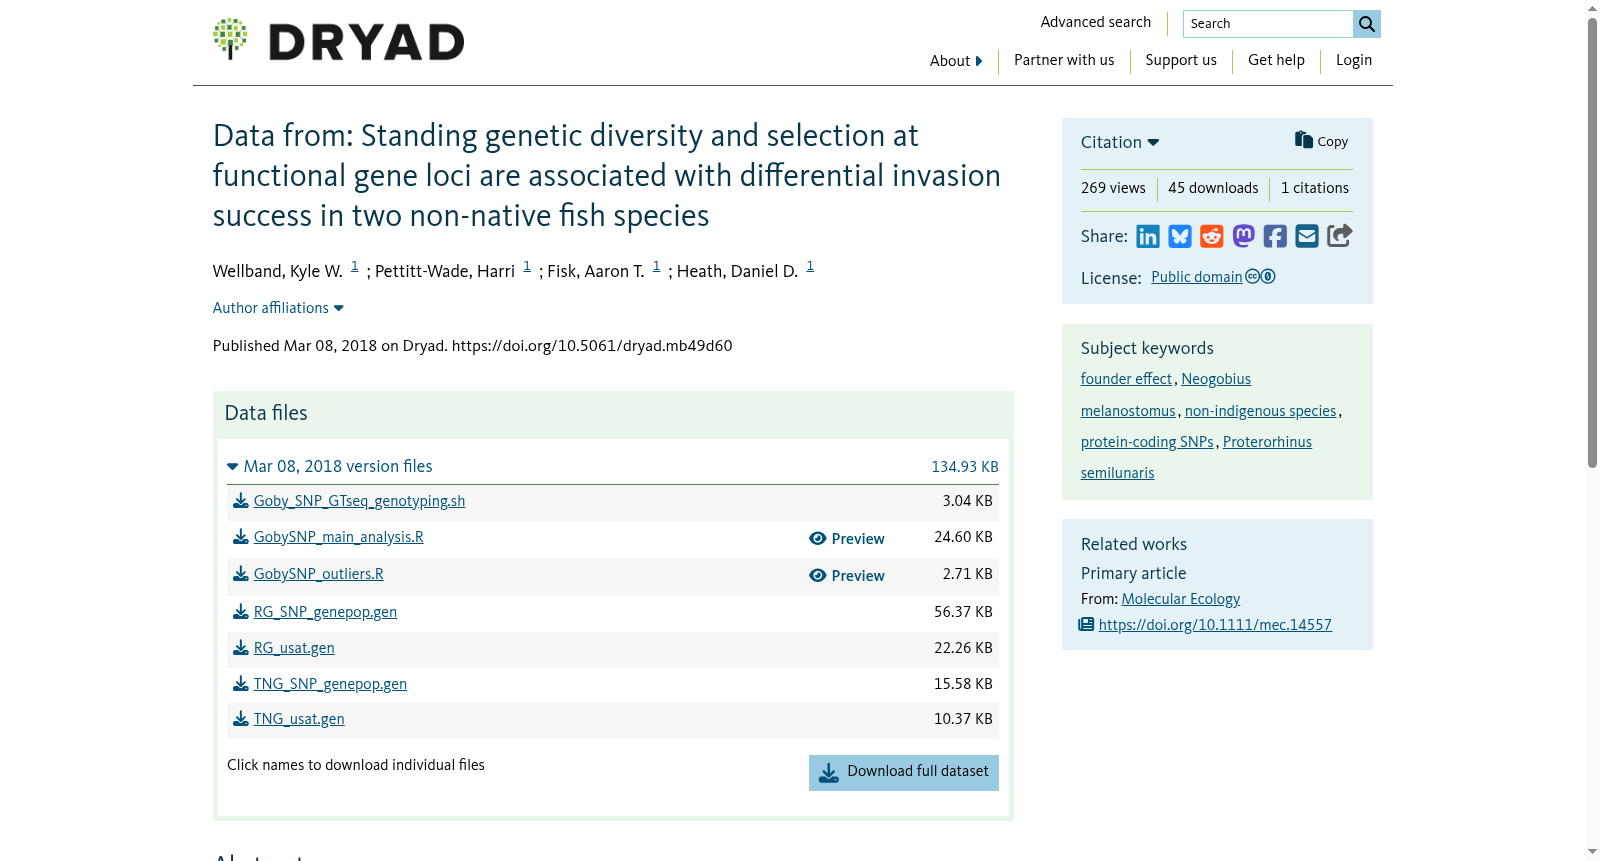Open Get help menu item
The width and height of the screenshot is (1600, 861).
(x=1276, y=60)
